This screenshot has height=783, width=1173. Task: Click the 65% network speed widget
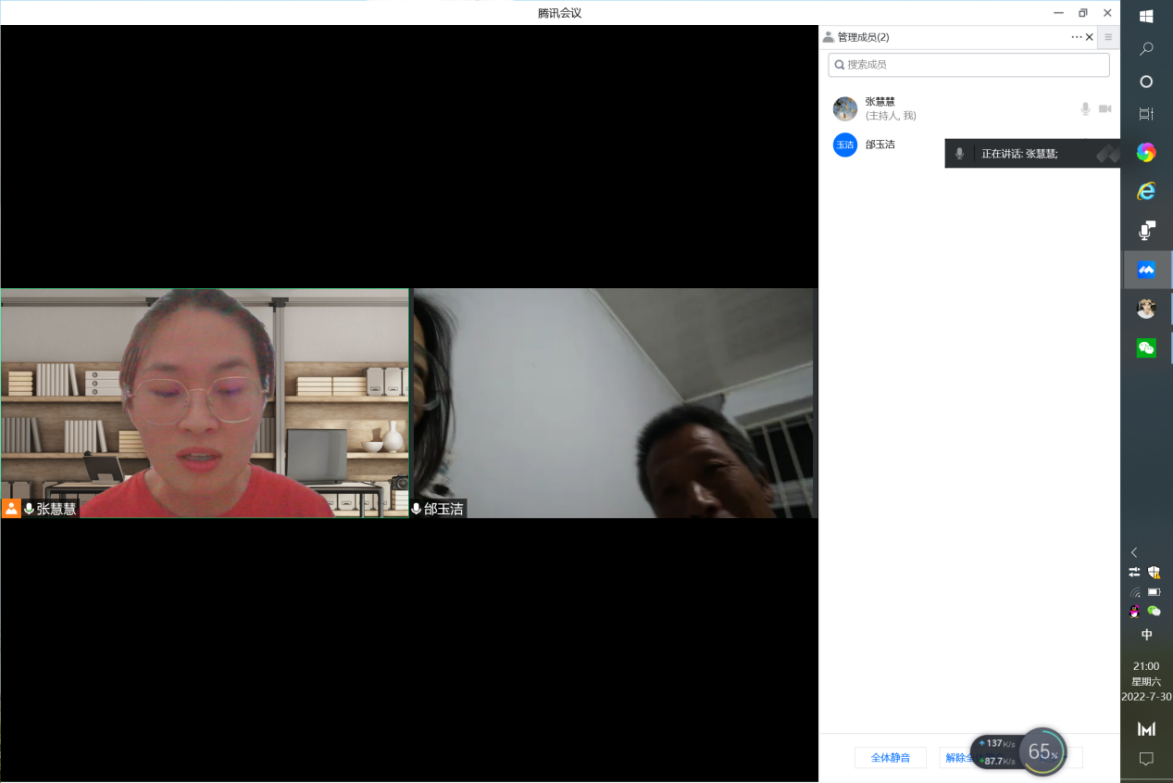1043,752
